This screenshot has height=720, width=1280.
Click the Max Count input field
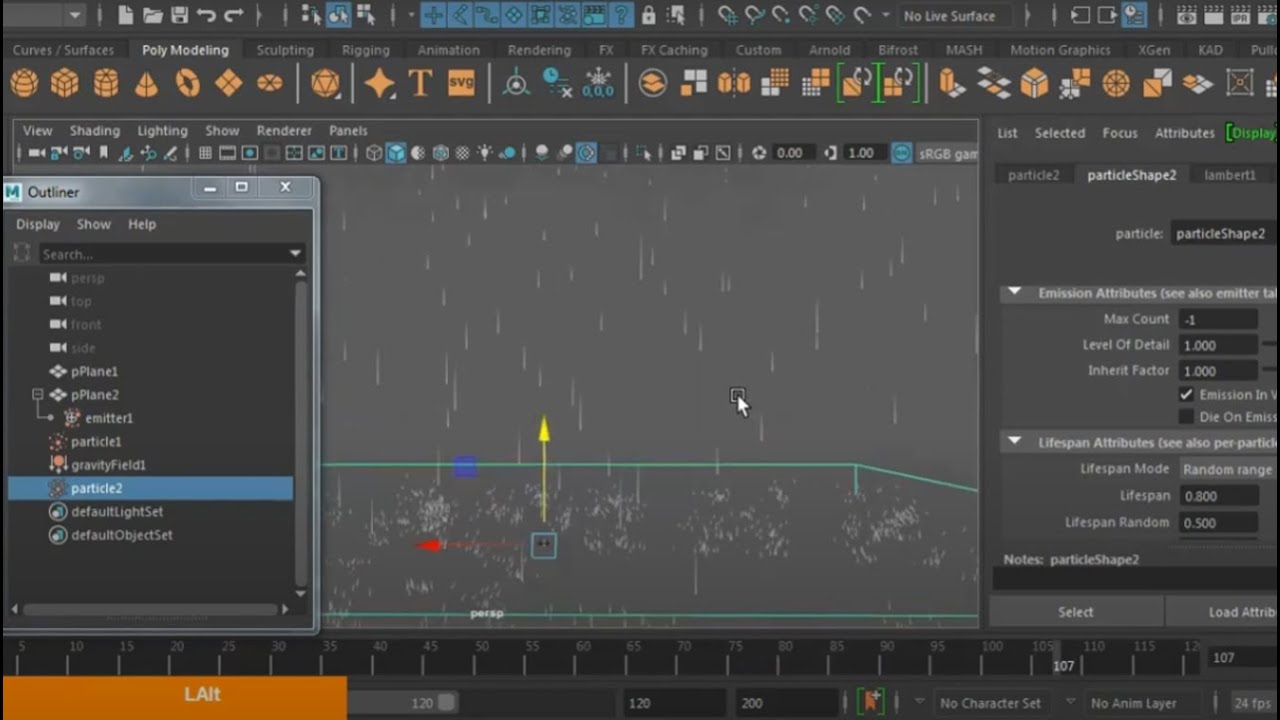click(x=1217, y=319)
